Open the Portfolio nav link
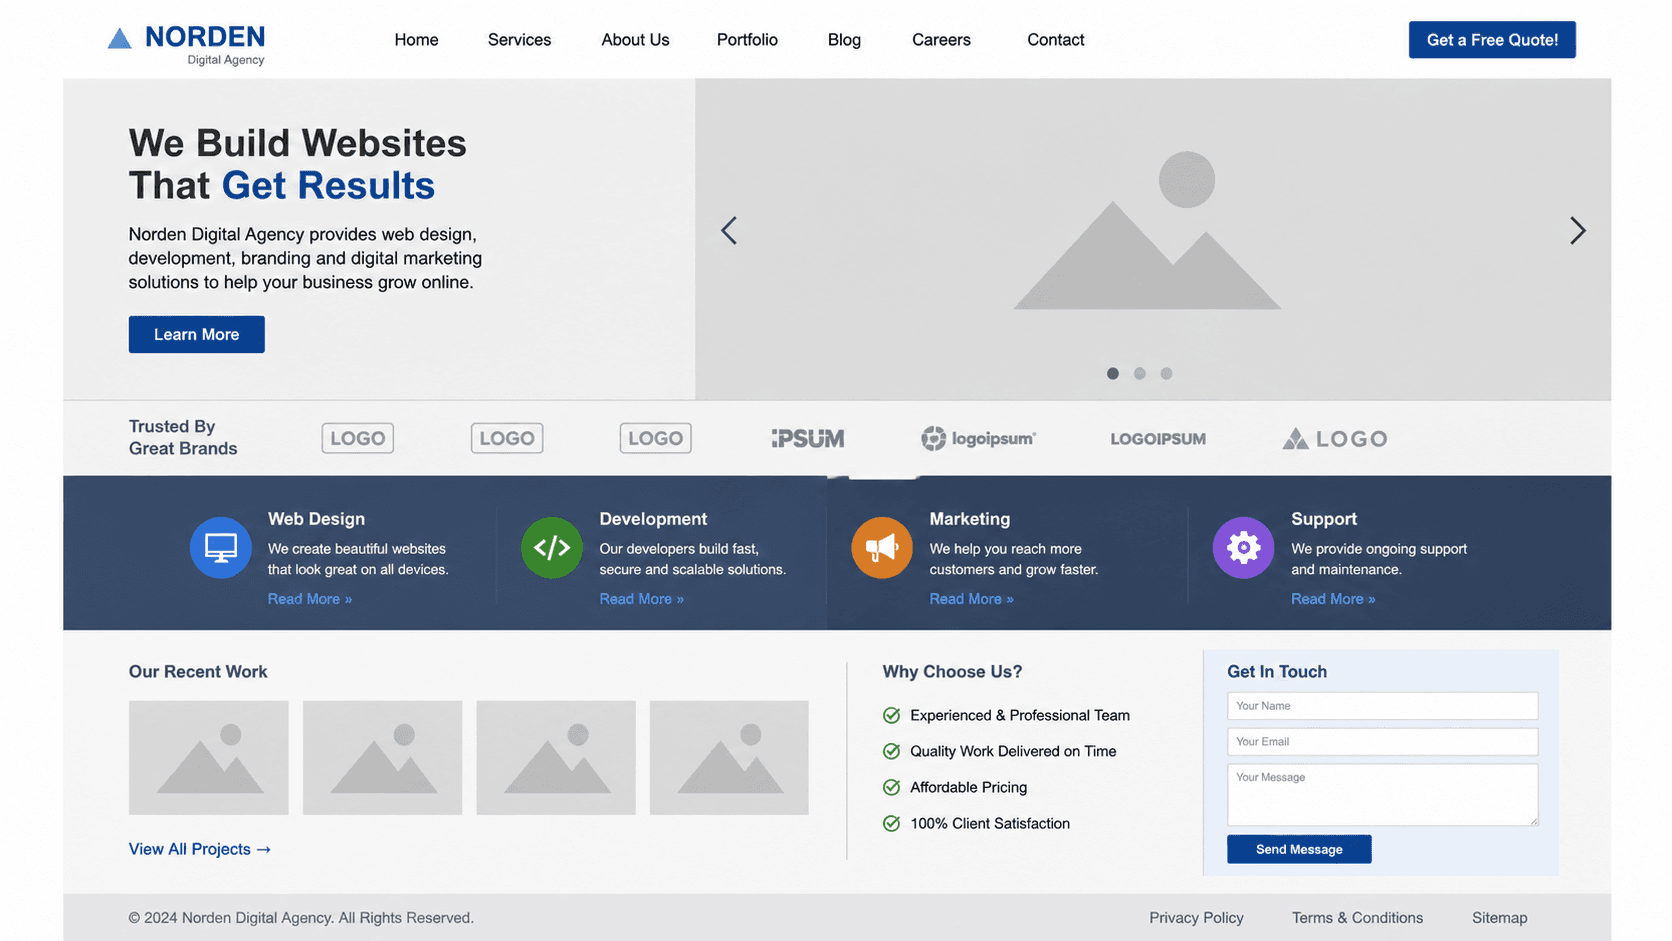The height and width of the screenshot is (941, 1672). coord(747,40)
